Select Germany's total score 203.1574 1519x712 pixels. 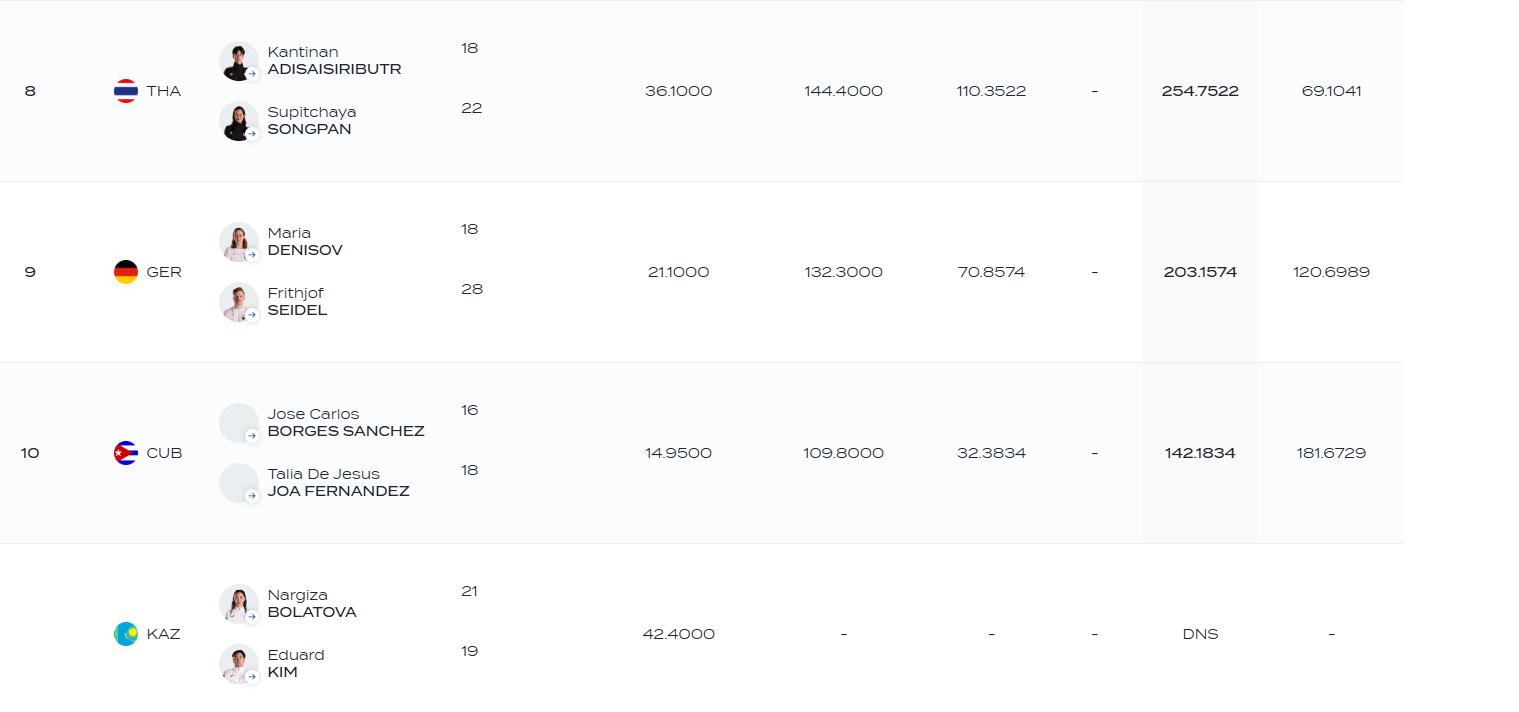(x=1200, y=272)
